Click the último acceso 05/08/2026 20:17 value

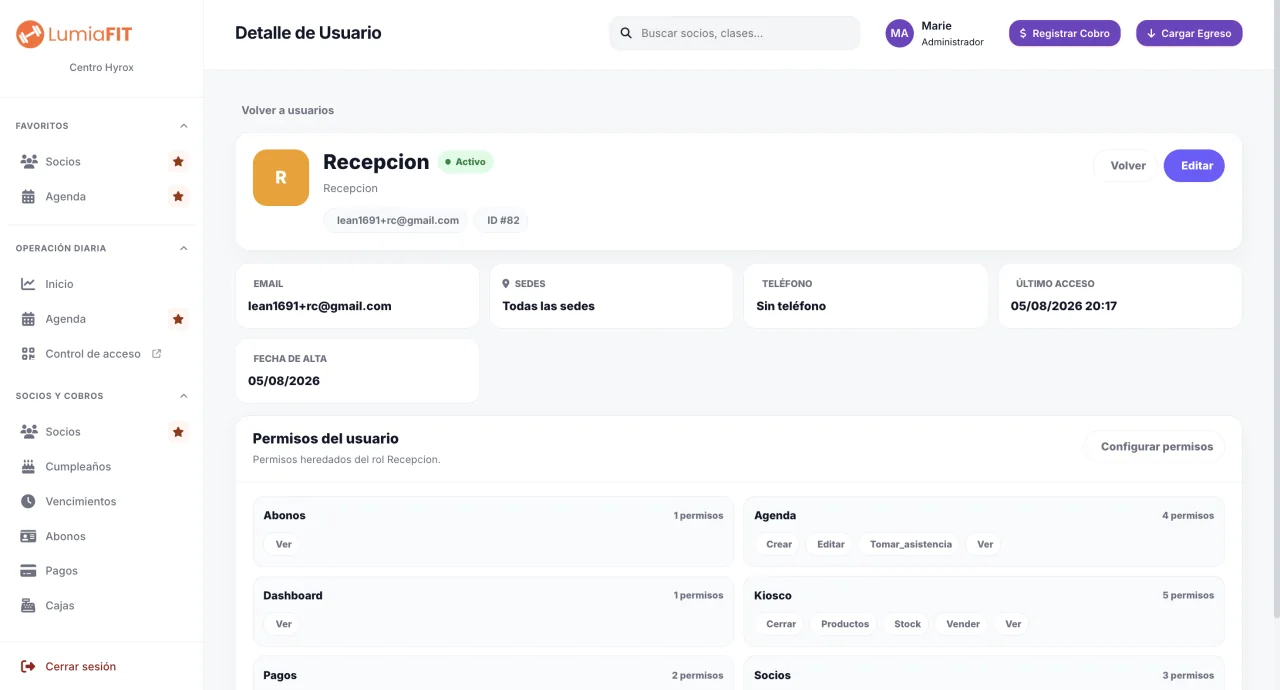pos(1063,306)
